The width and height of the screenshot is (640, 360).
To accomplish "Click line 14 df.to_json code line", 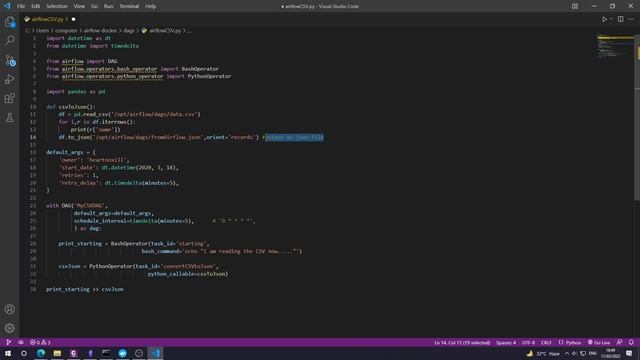I will coord(184,137).
